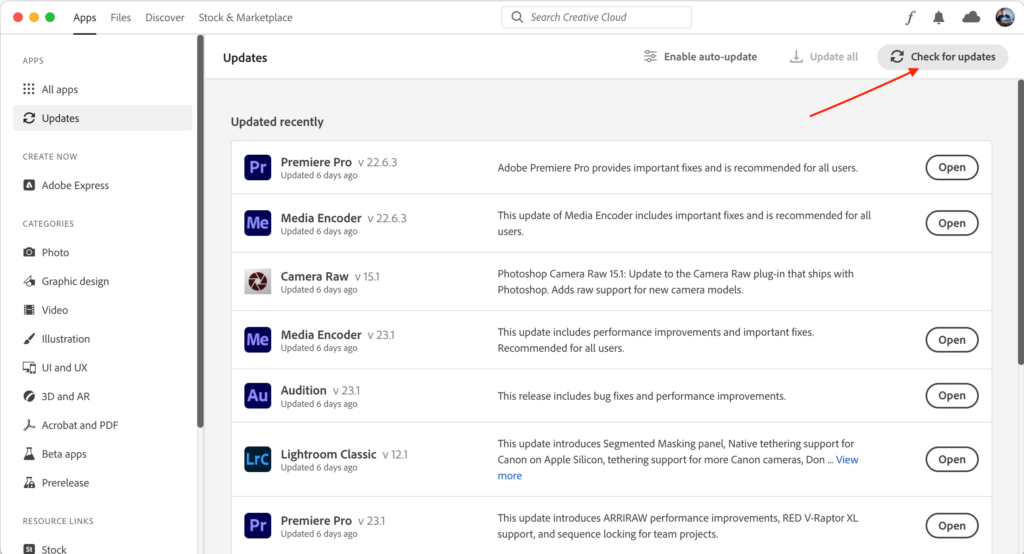Select All apps in the sidebar
Image resolution: width=1024 pixels, height=554 pixels.
click(103, 89)
